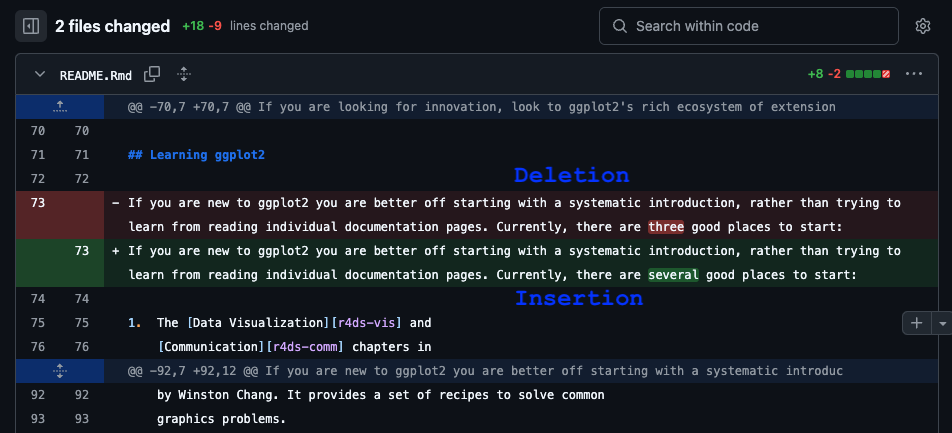Click the '2 files changed' heading
Image resolution: width=952 pixels, height=433 pixels.
tap(112, 26)
